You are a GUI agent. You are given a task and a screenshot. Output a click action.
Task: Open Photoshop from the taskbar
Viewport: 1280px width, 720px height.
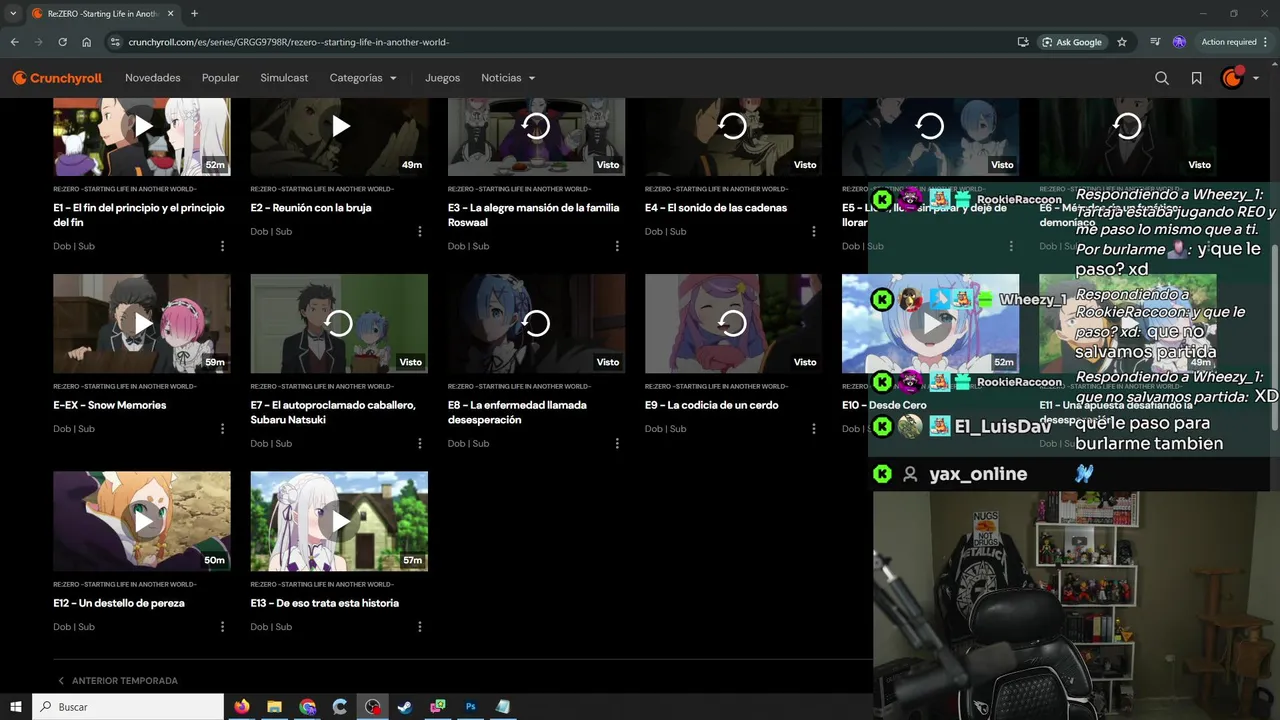coord(470,707)
